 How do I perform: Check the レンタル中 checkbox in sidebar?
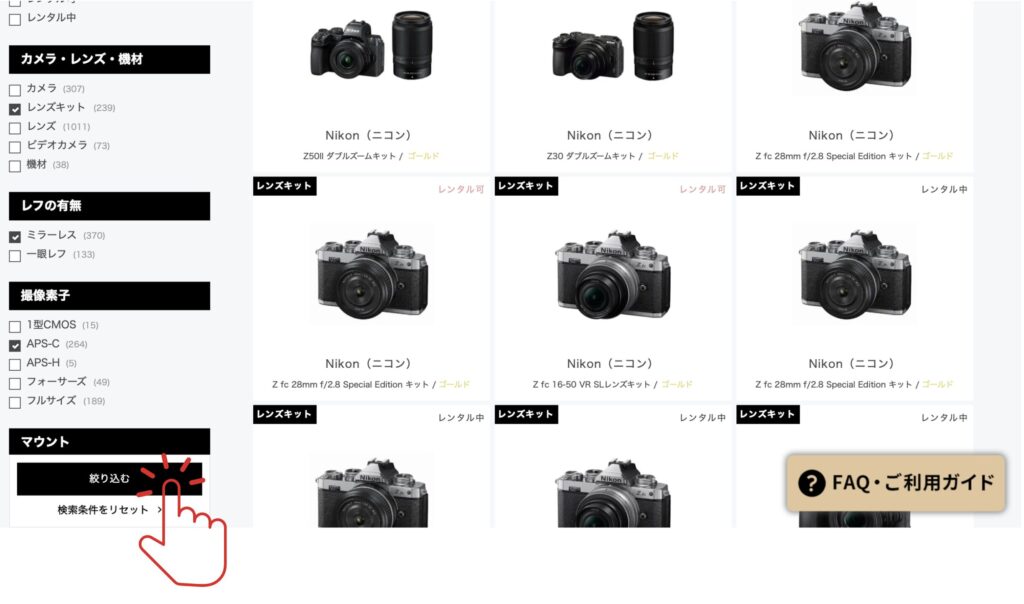[x=15, y=20]
